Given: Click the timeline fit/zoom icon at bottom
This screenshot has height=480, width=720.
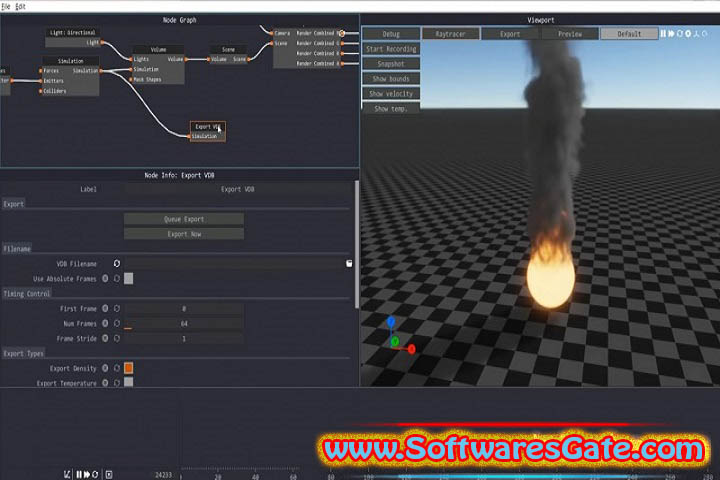Looking at the screenshot, I should [x=68, y=474].
